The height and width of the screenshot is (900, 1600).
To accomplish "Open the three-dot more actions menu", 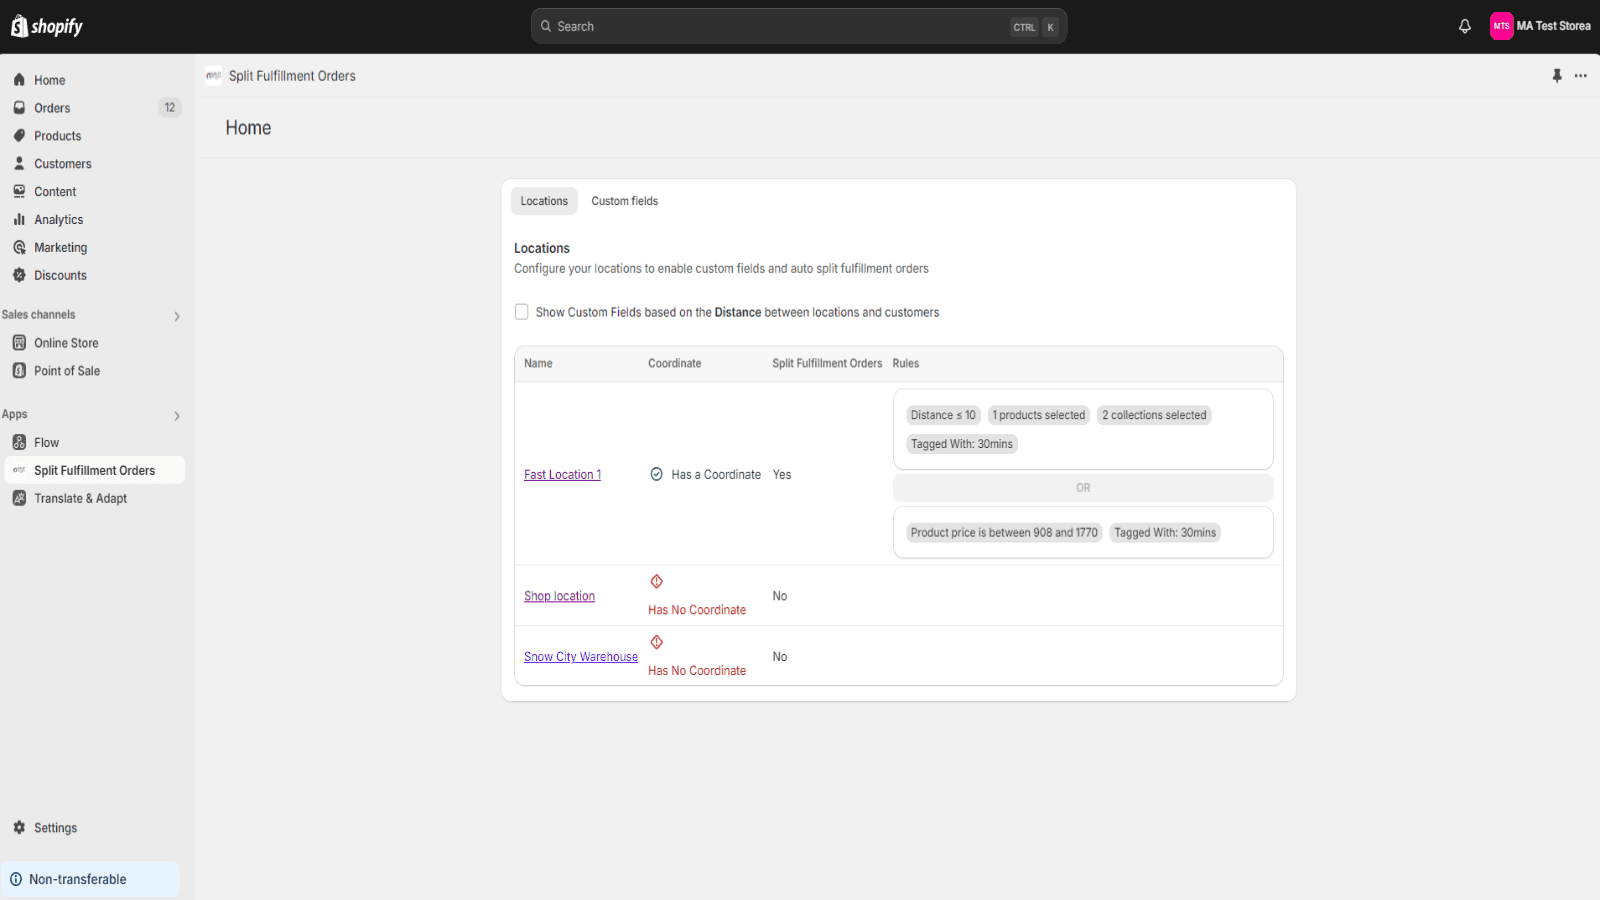I will coord(1580,76).
